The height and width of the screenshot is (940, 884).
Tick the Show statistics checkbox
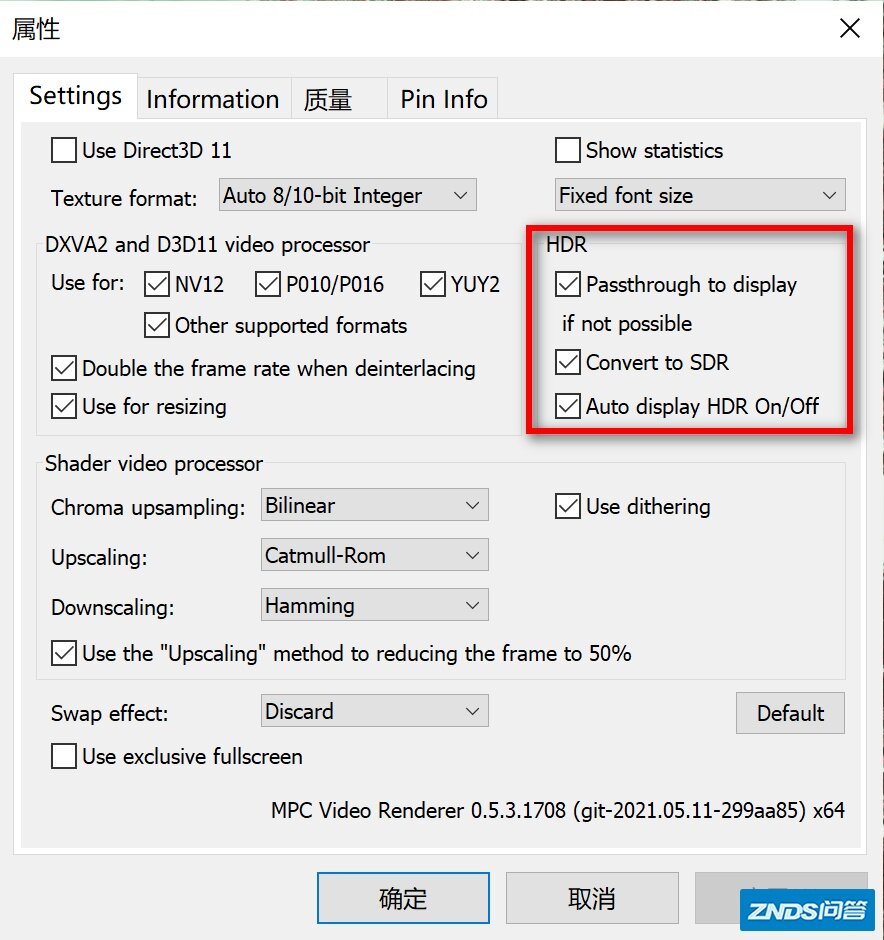click(x=568, y=150)
